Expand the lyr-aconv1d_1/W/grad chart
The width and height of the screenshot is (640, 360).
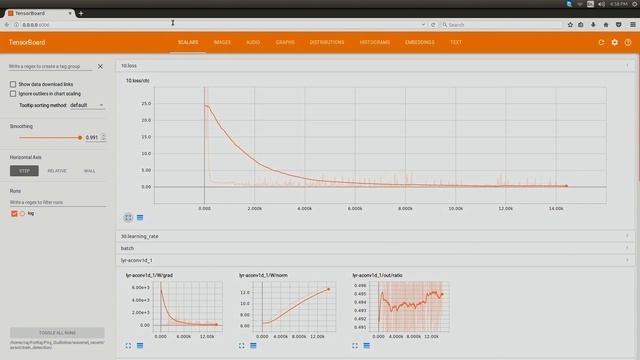pyautogui.click(x=128, y=345)
